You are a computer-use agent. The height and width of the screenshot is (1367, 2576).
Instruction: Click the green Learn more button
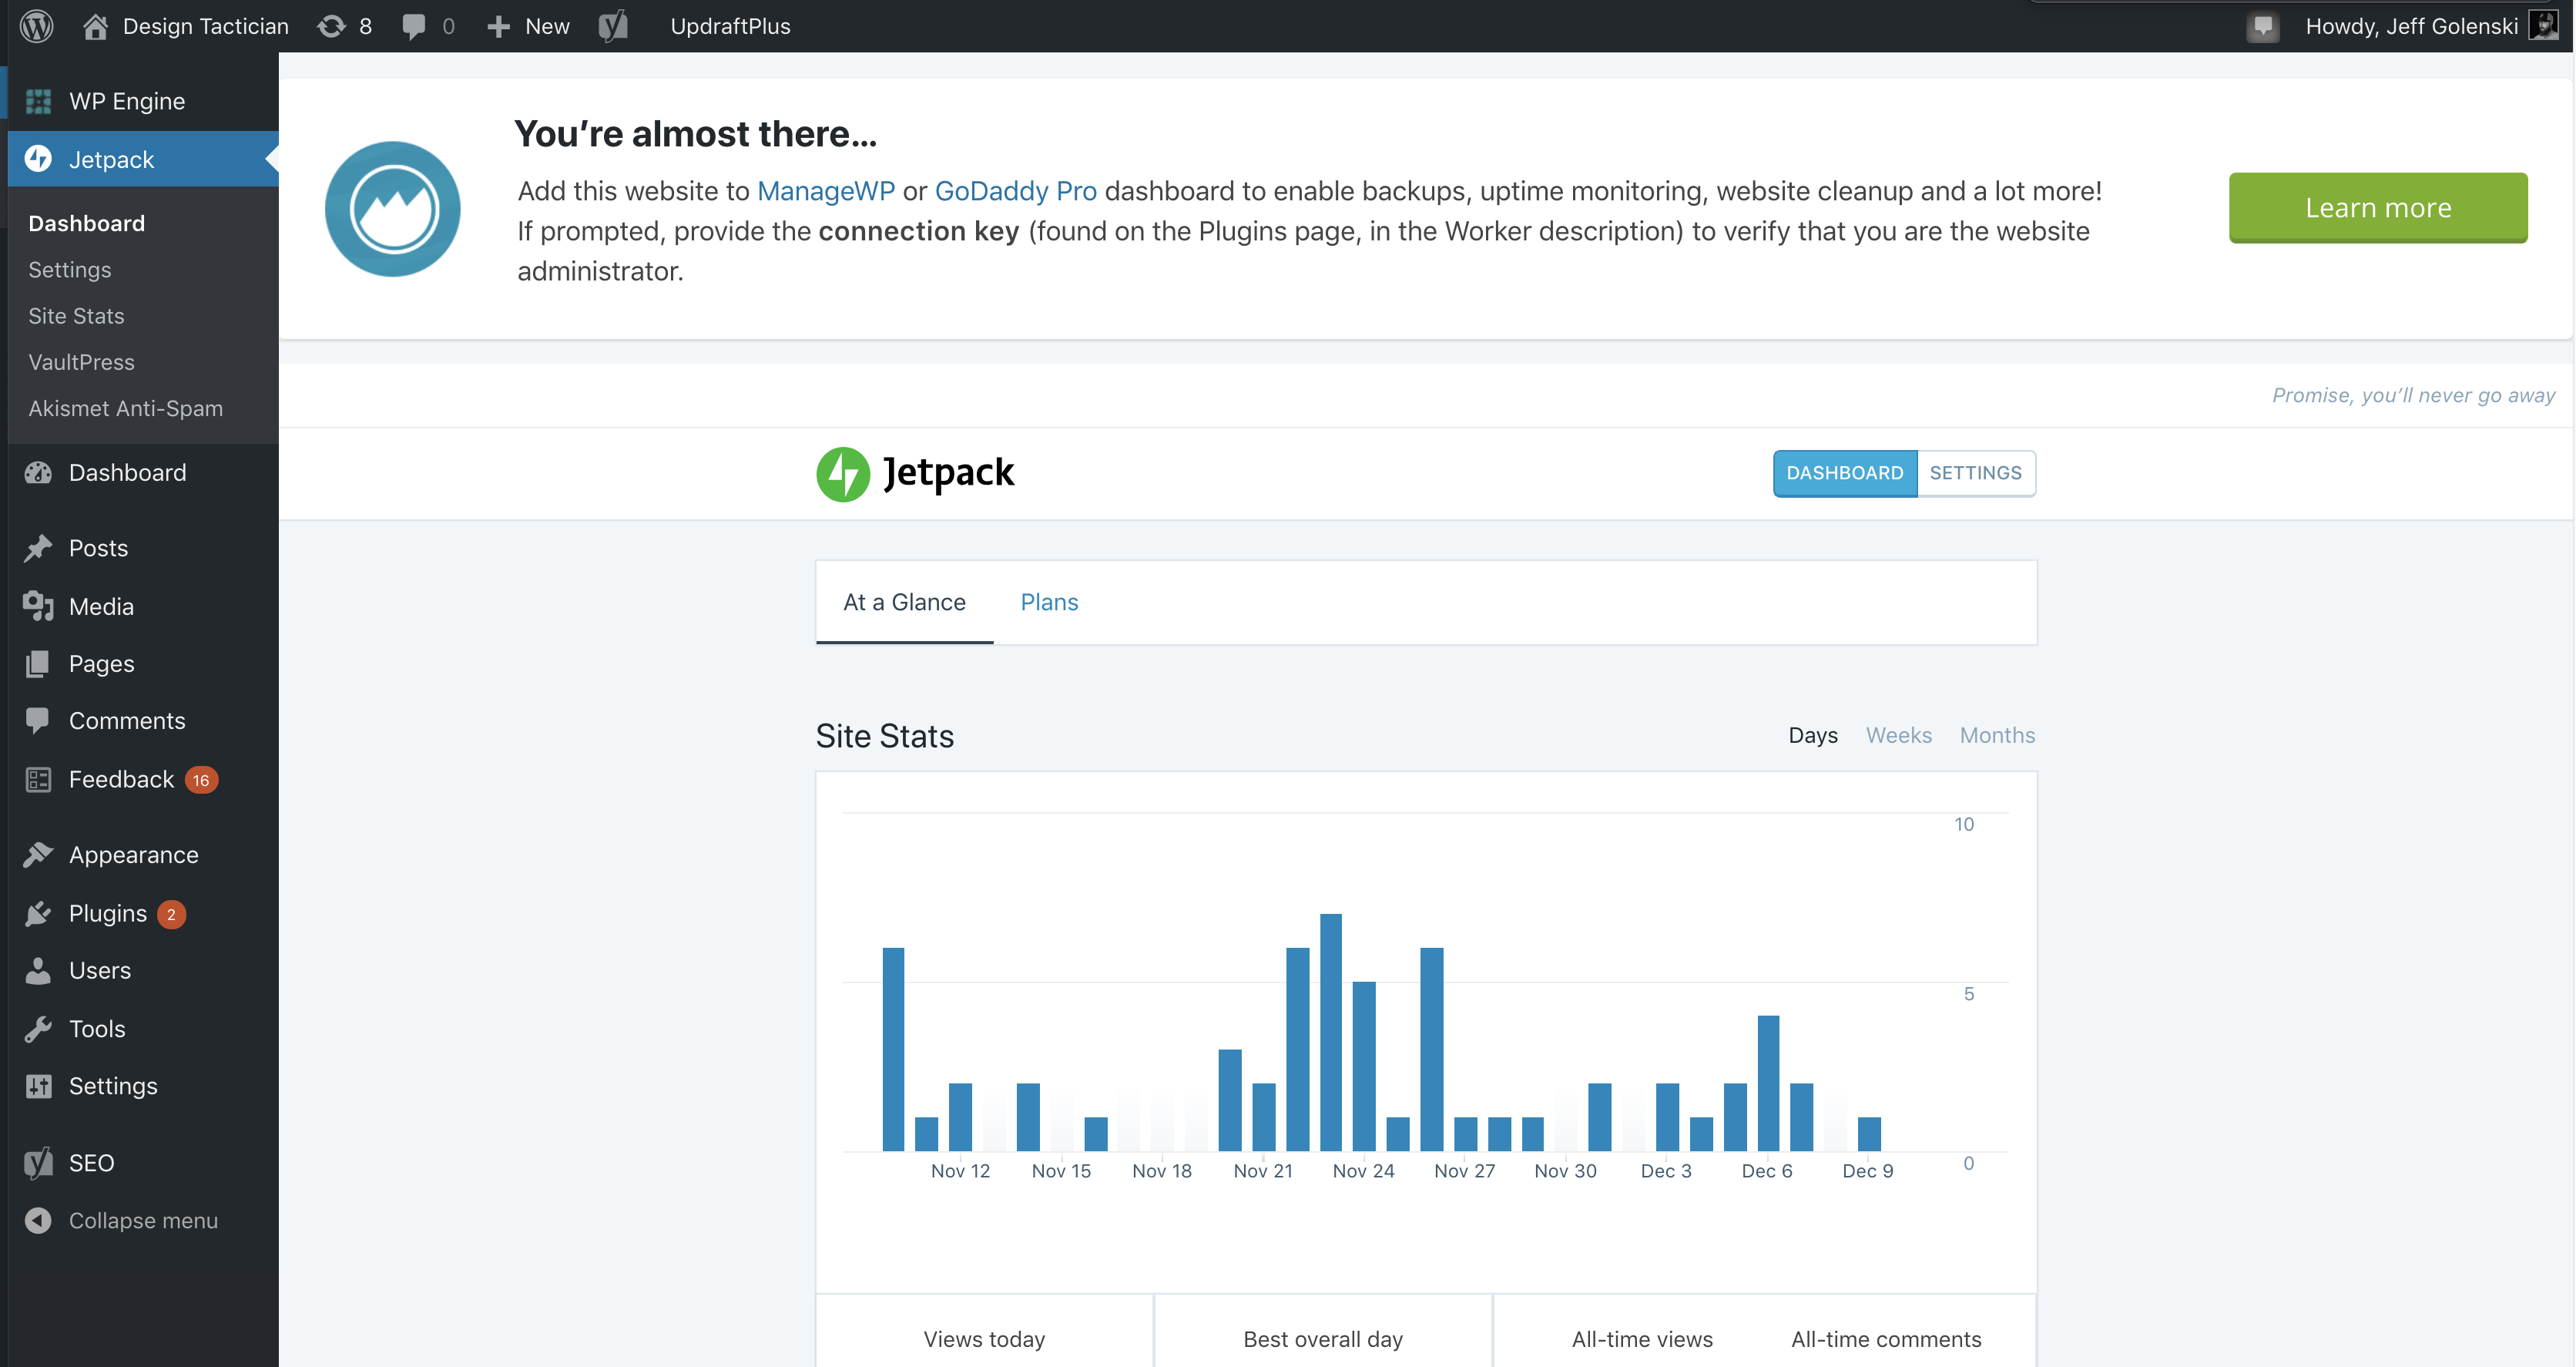coord(2378,208)
